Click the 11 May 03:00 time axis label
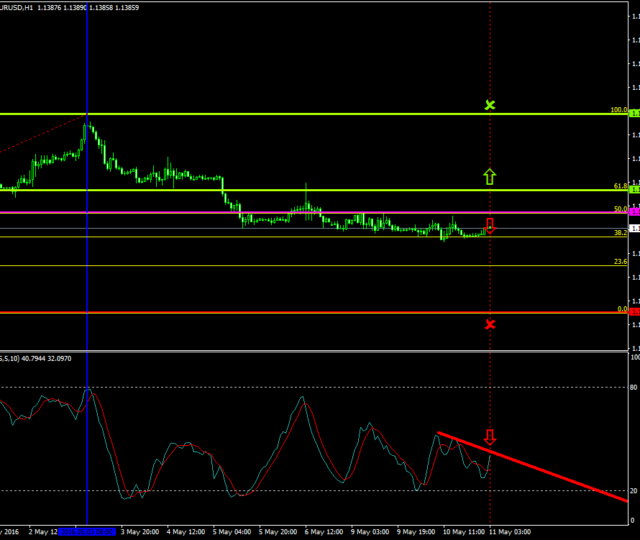This screenshot has width=640, height=540. click(x=510, y=532)
